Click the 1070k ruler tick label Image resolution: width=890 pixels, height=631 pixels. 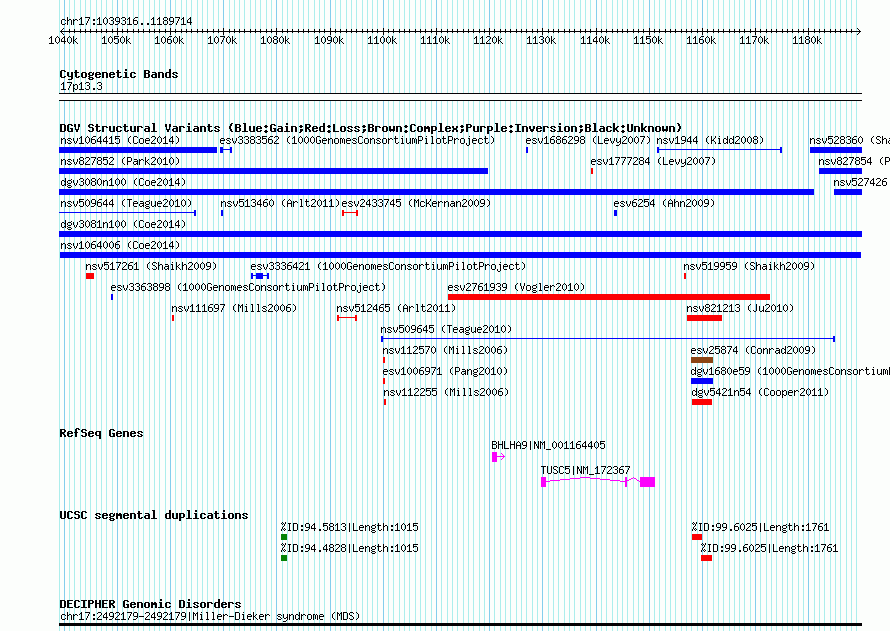pyautogui.click(x=222, y=40)
